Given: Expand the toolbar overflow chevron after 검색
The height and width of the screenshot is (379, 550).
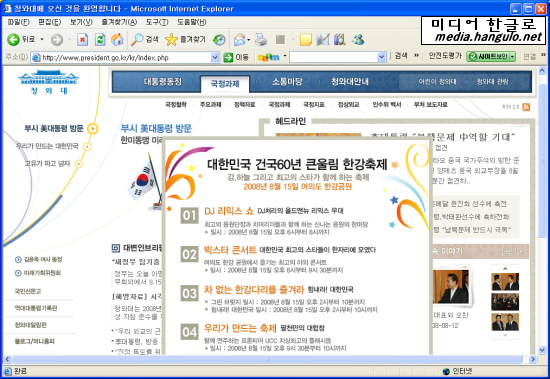Looking at the screenshot, I should 416,55.
